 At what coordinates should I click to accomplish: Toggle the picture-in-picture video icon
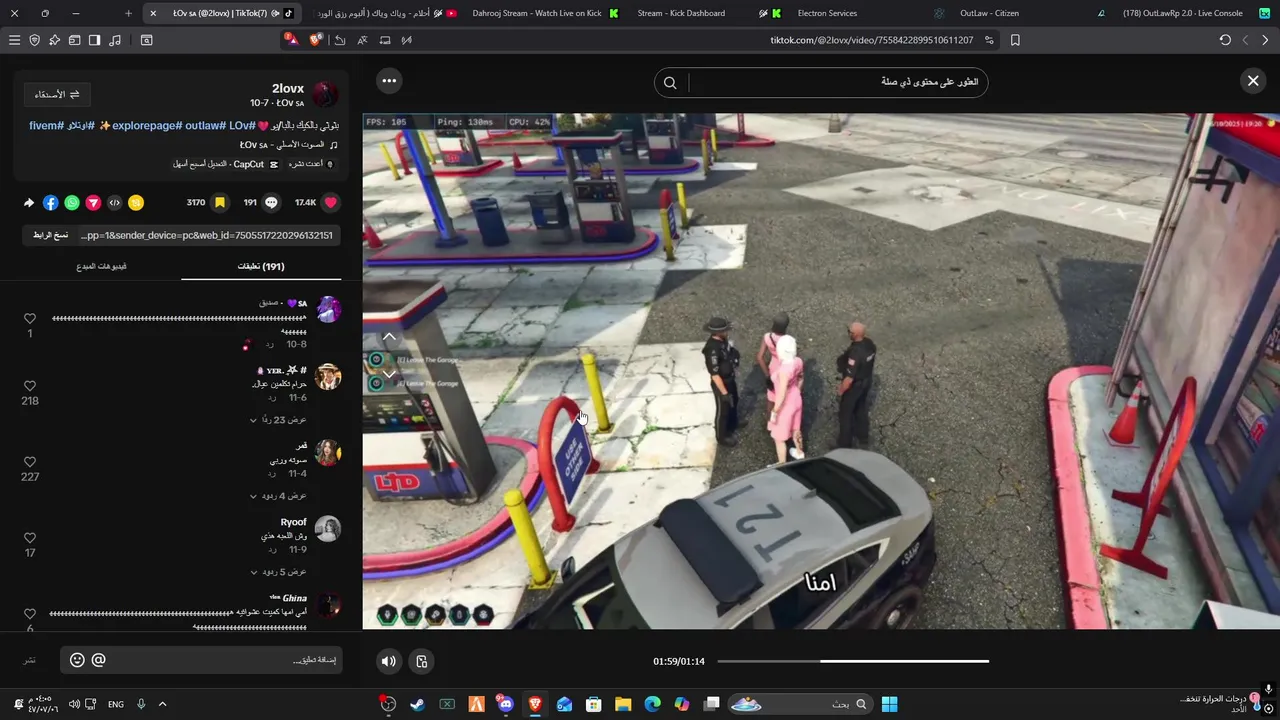pyautogui.click(x=422, y=661)
